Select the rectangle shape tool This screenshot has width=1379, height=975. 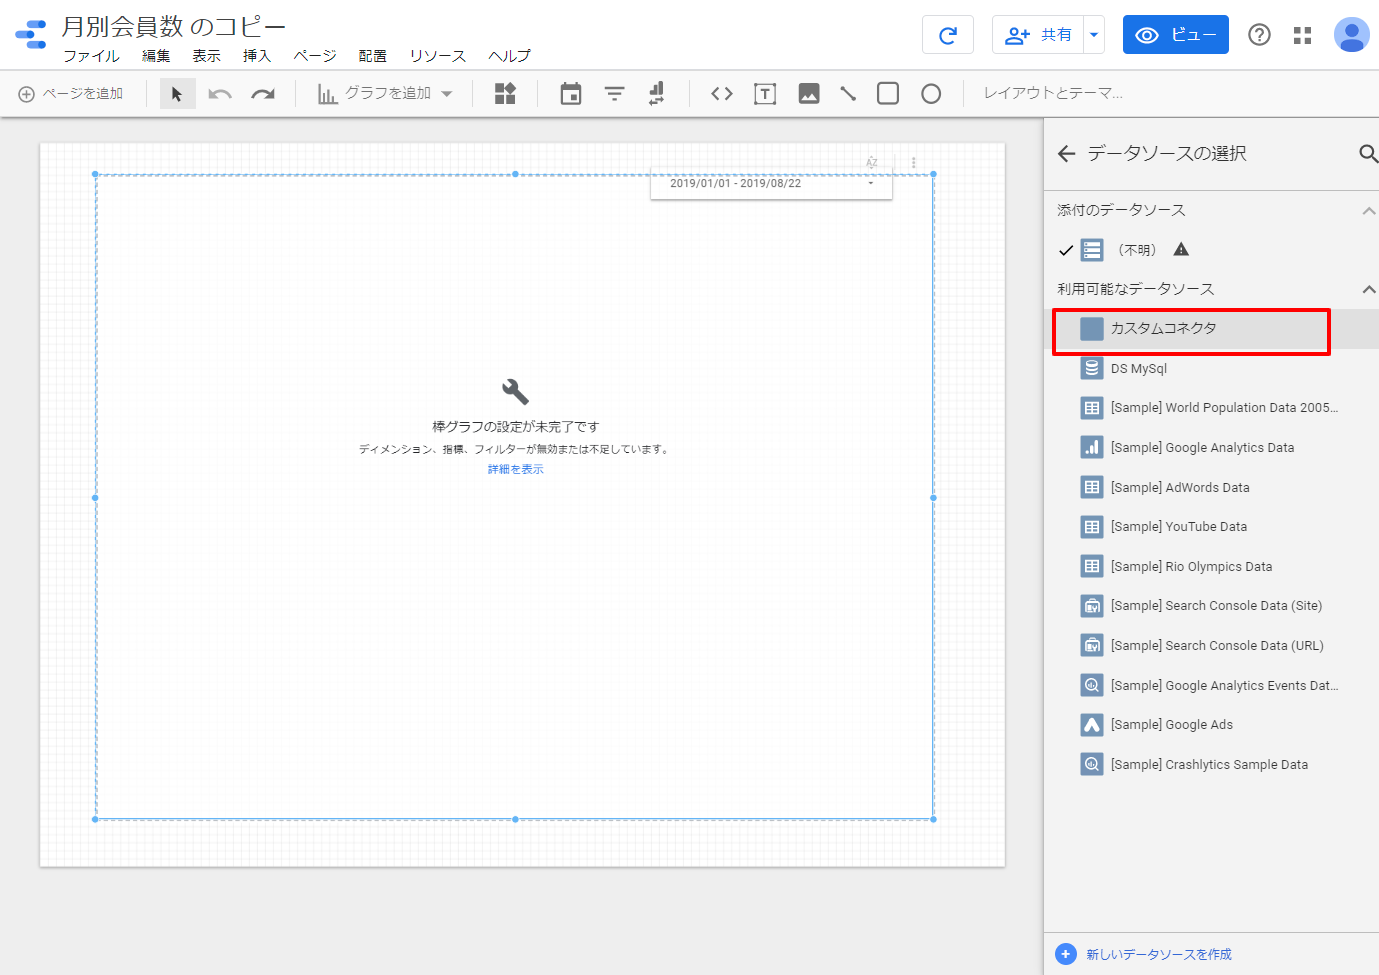point(887,94)
